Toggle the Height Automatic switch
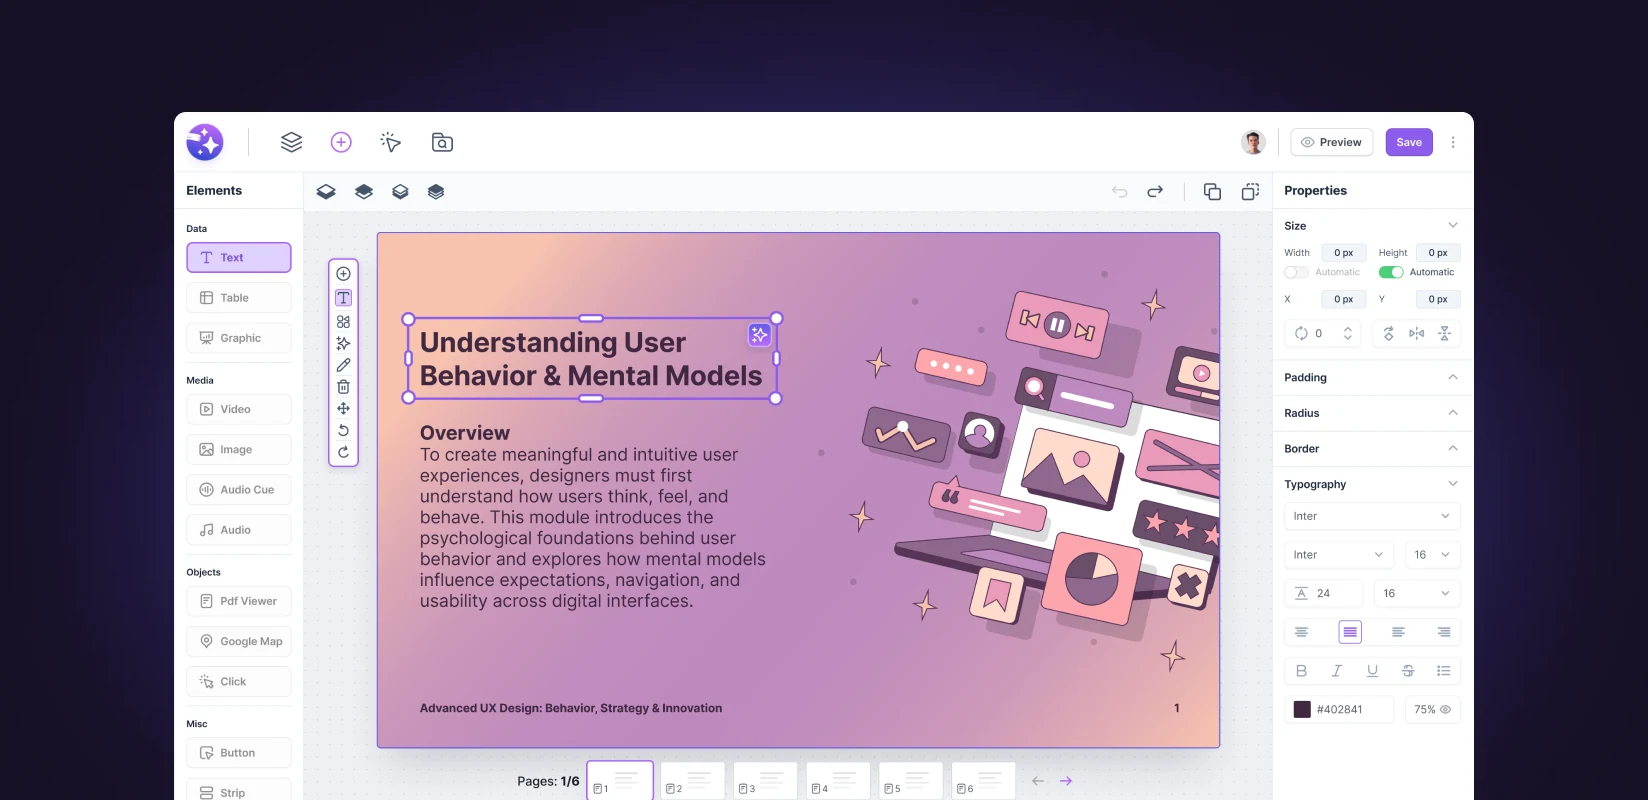1648x800 pixels. [x=1391, y=272]
